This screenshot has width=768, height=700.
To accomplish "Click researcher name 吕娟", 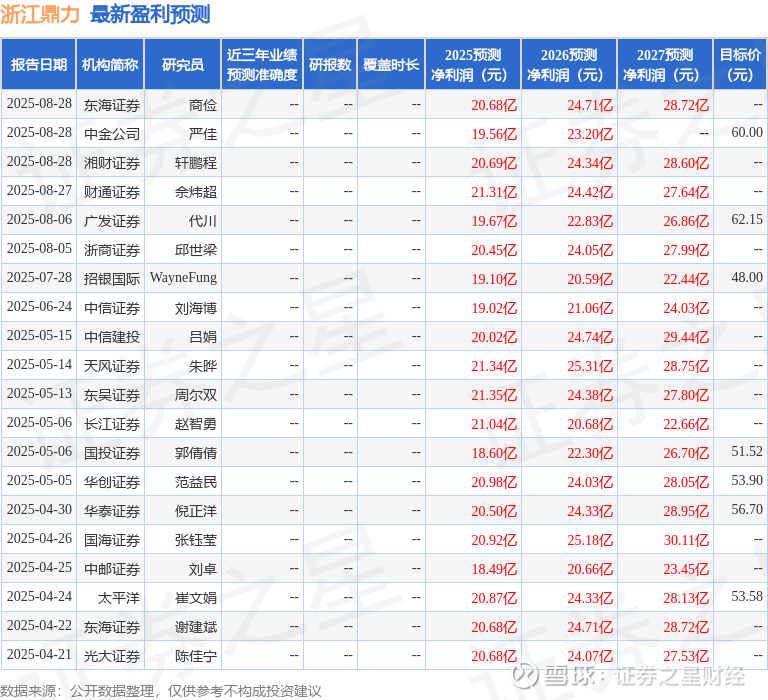I will (202, 337).
